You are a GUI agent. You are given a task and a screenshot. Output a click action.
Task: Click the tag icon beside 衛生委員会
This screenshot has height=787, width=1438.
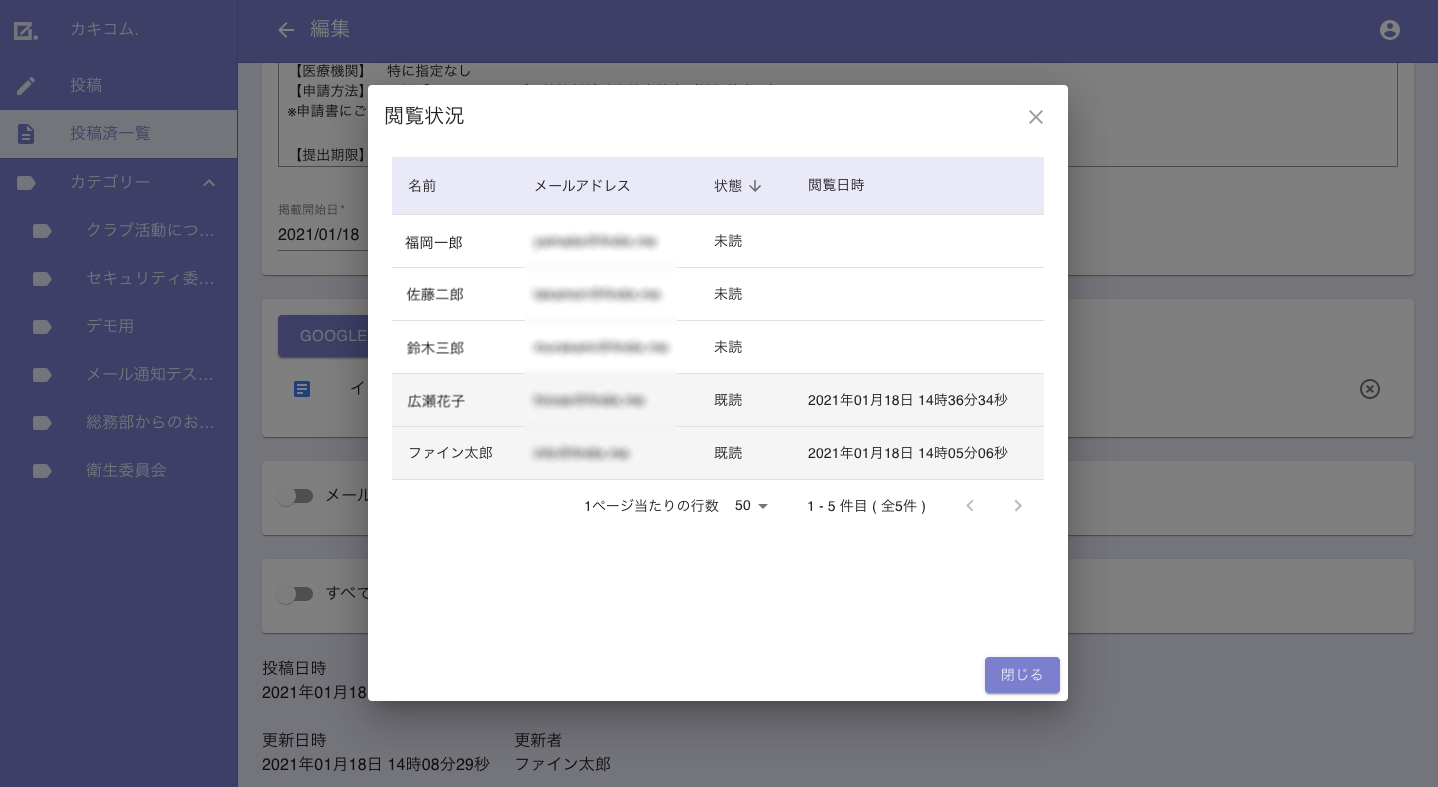tap(42, 471)
